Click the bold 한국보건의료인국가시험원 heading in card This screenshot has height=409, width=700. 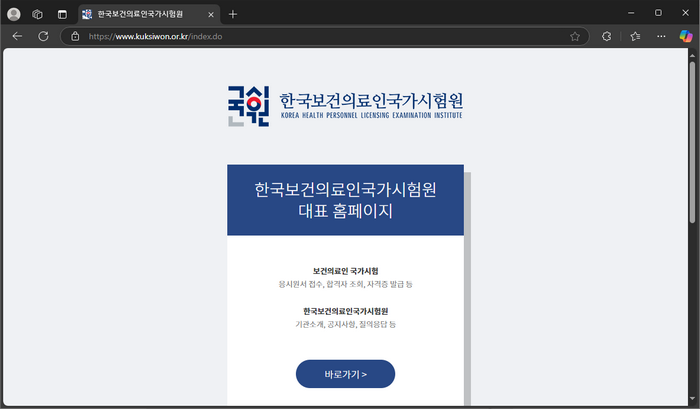(346, 311)
